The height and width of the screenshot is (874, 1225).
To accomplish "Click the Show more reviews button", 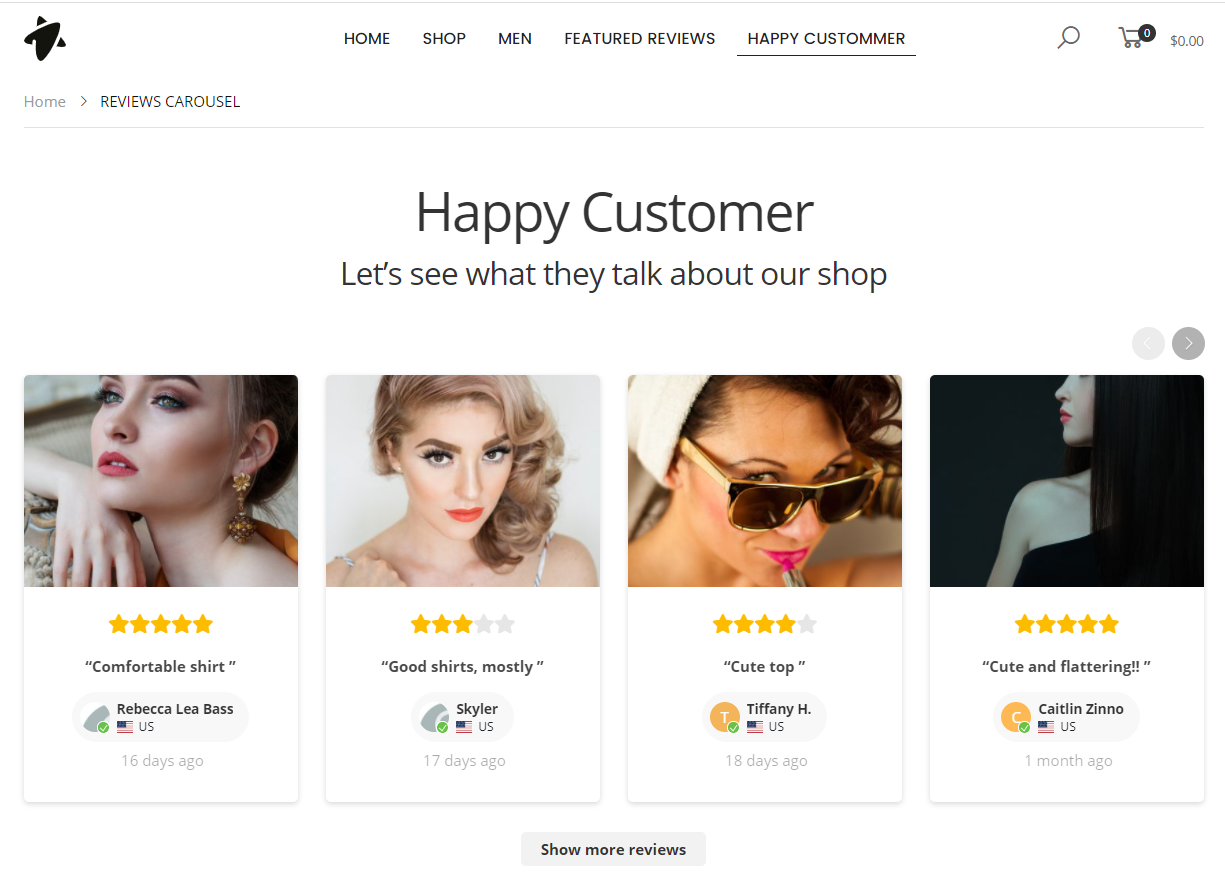I will (613, 849).
